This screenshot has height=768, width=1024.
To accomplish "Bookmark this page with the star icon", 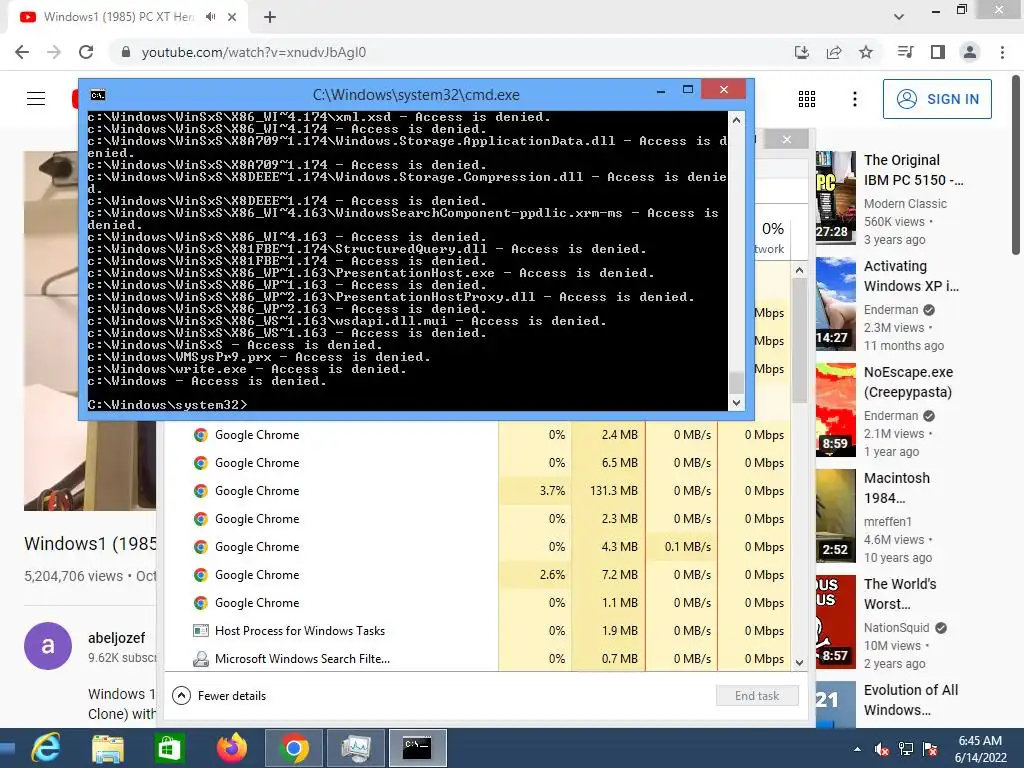I will [x=866, y=52].
